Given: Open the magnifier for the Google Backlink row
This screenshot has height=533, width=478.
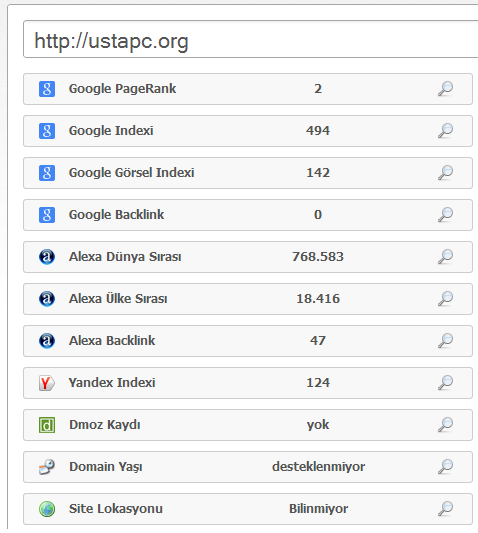Looking at the screenshot, I should (445, 215).
